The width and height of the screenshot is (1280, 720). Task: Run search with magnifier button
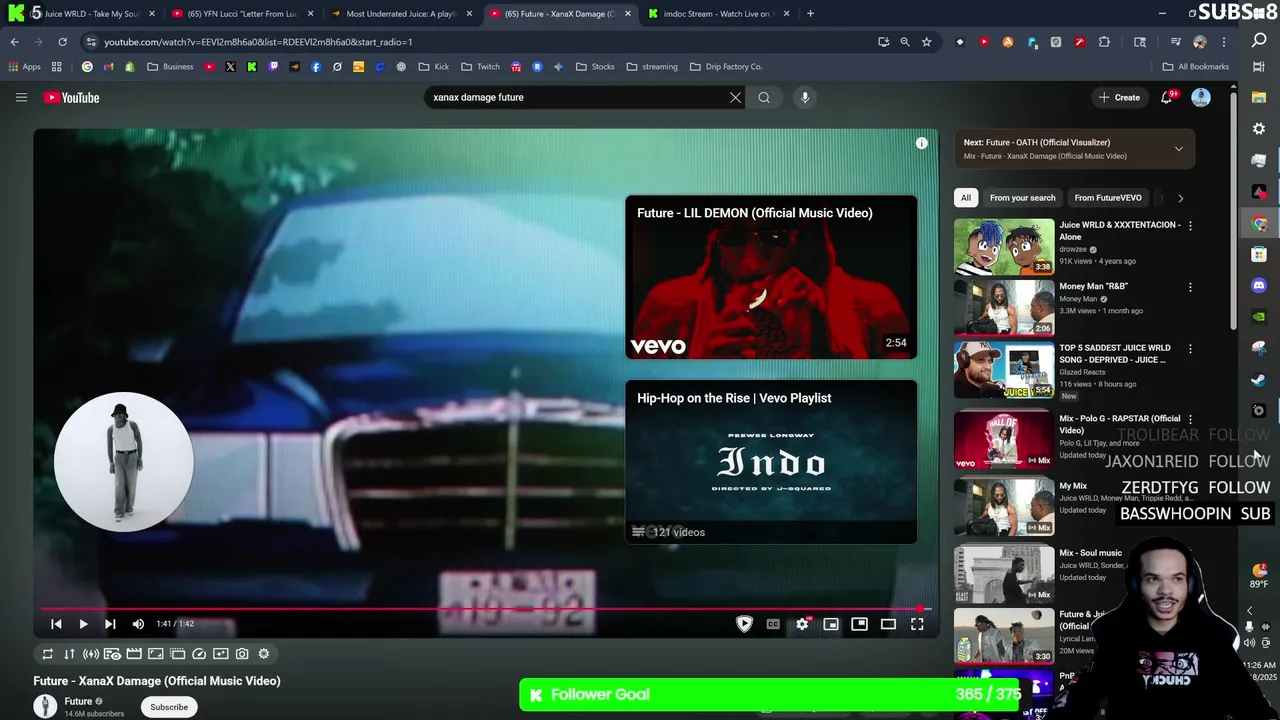[x=764, y=97]
